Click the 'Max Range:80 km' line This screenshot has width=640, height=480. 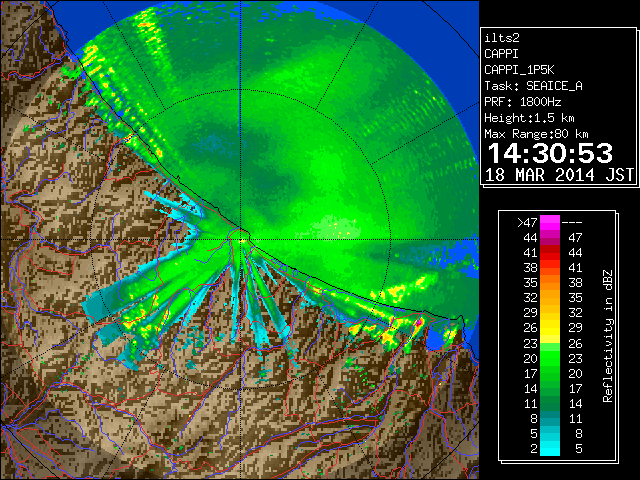[x=536, y=134]
